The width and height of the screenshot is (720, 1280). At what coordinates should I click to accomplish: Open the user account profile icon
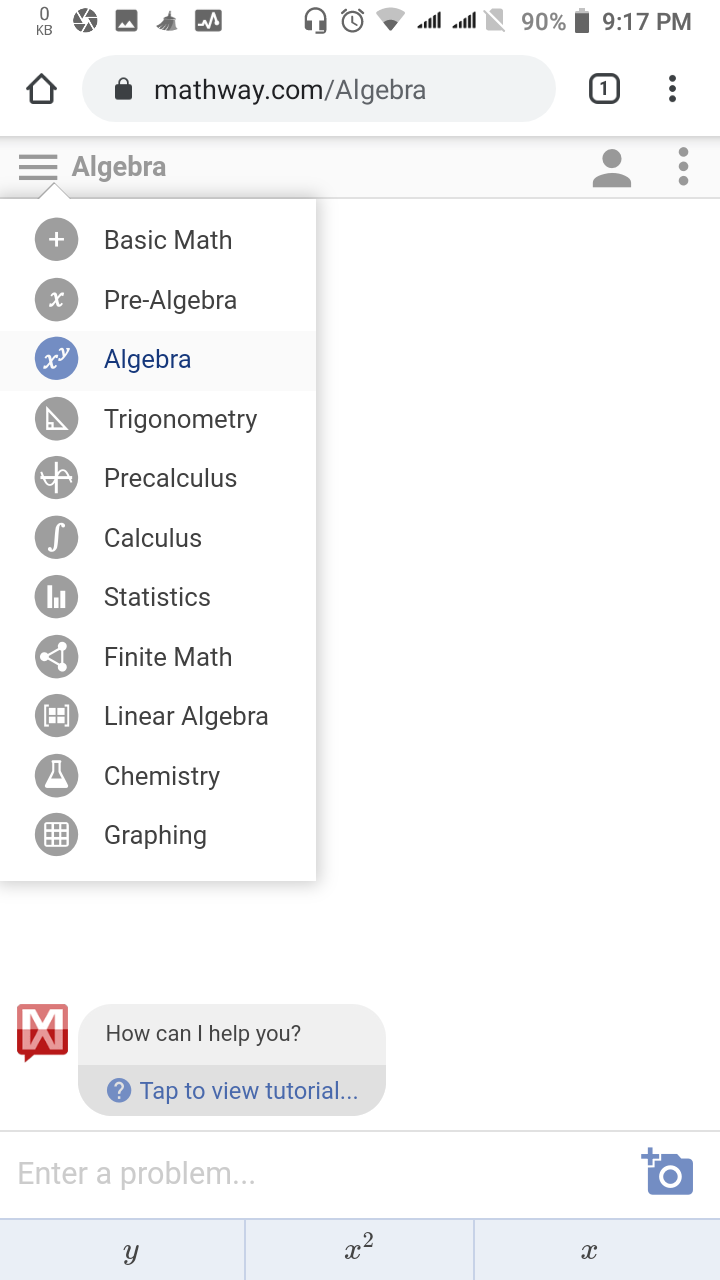[611, 167]
